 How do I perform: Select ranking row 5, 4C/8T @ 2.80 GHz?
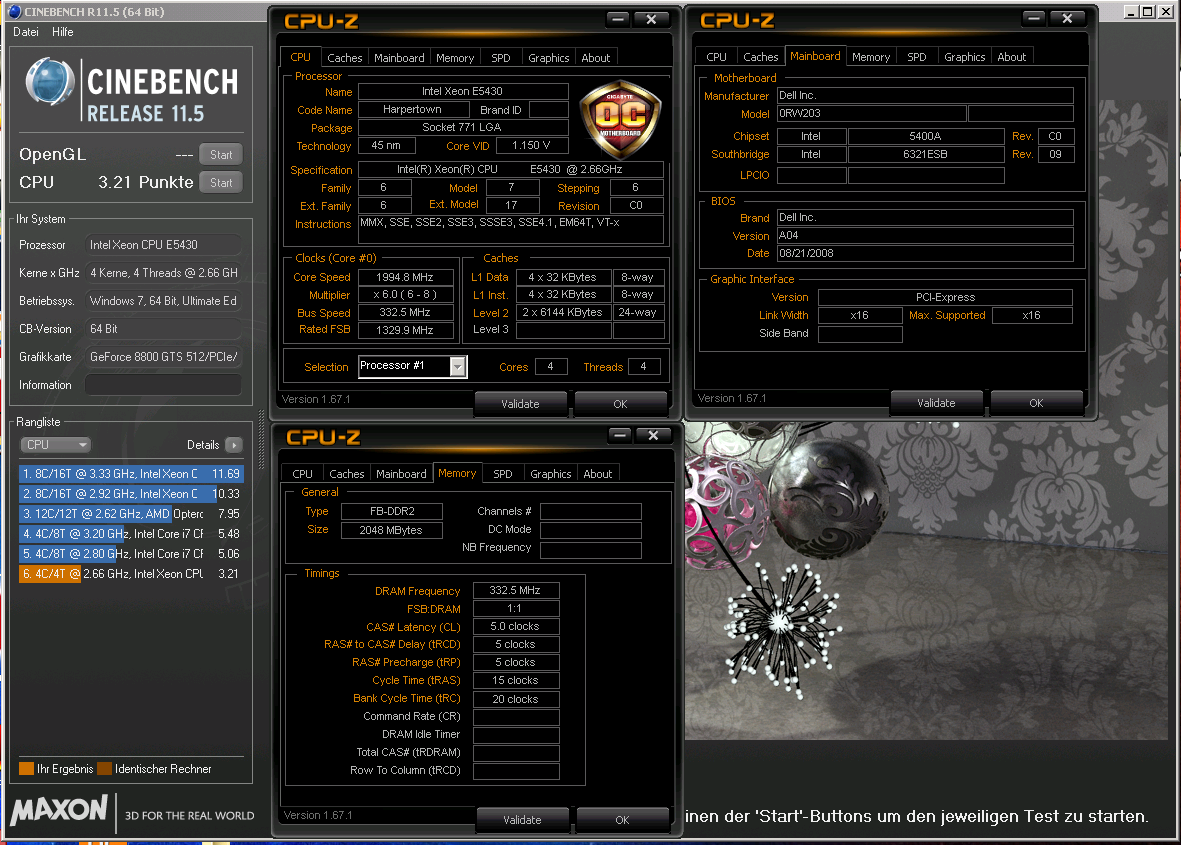pyautogui.click(x=131, y=554)
